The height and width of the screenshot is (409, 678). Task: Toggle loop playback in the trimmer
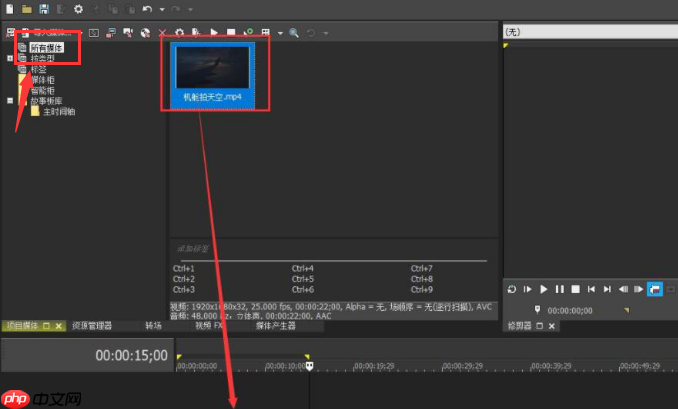(512, 289)
